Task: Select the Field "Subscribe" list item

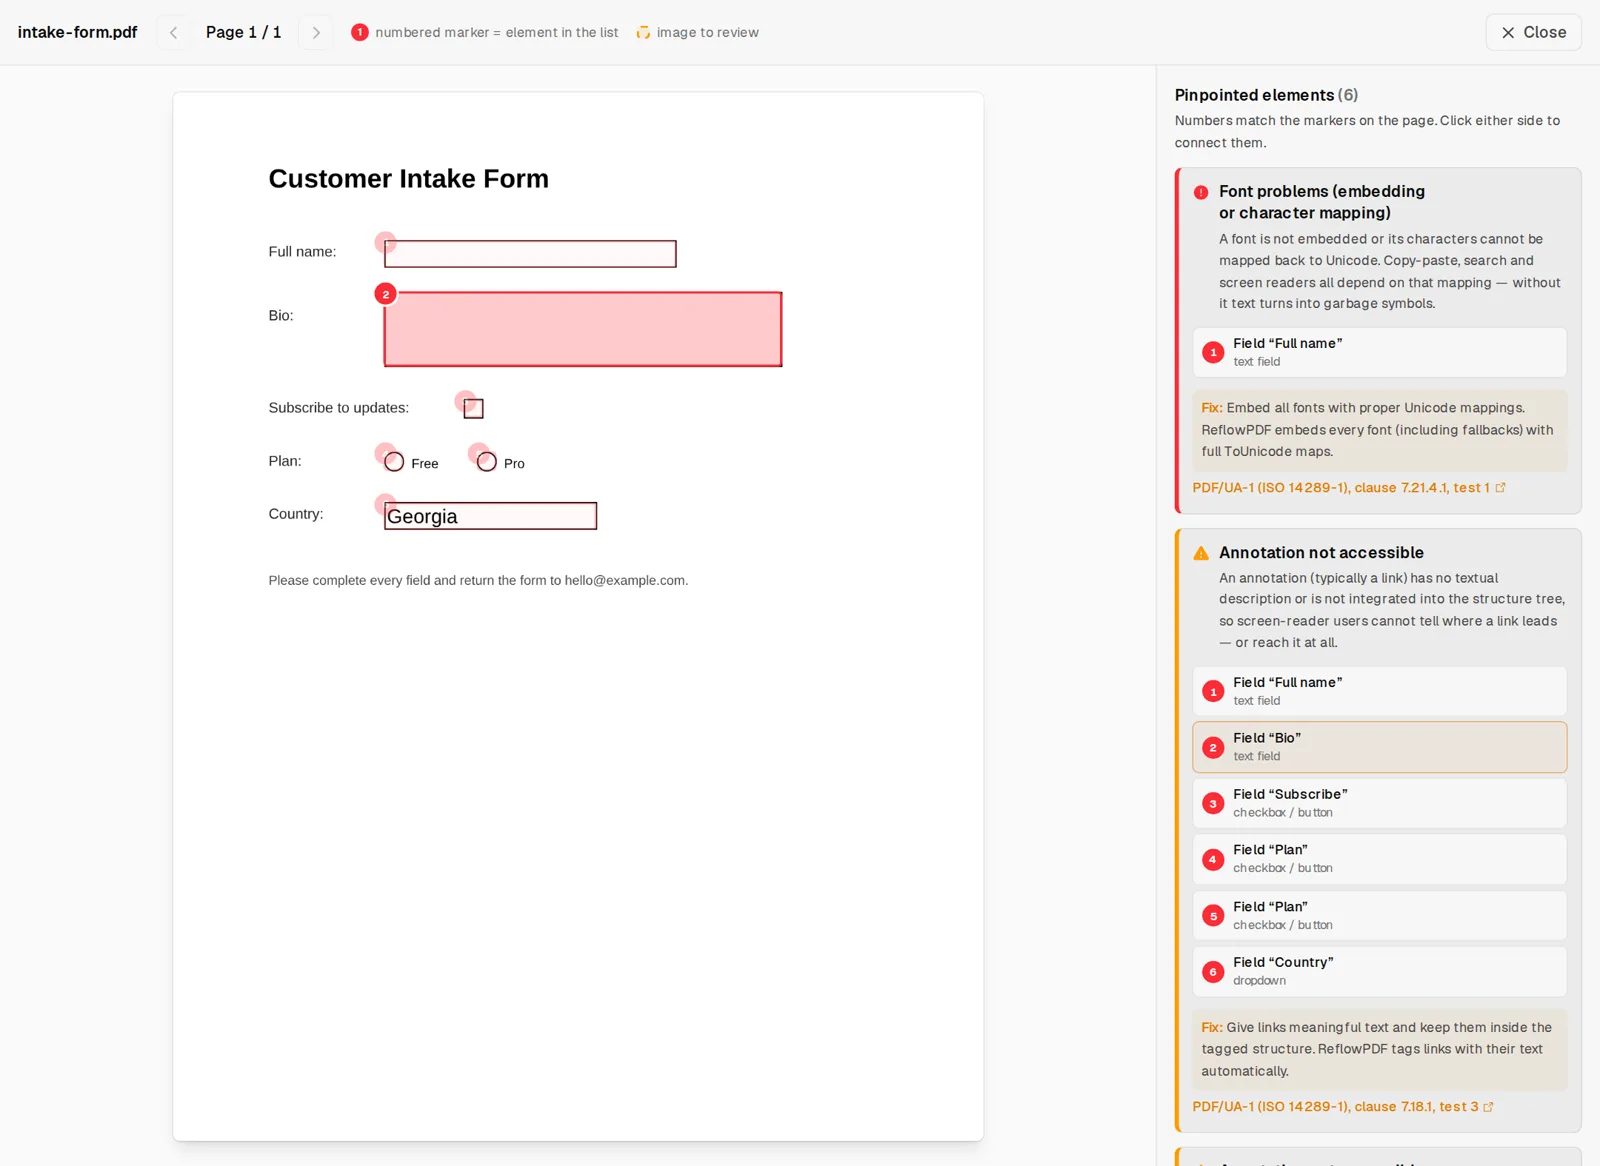Action: click(x=1379, y=803)
